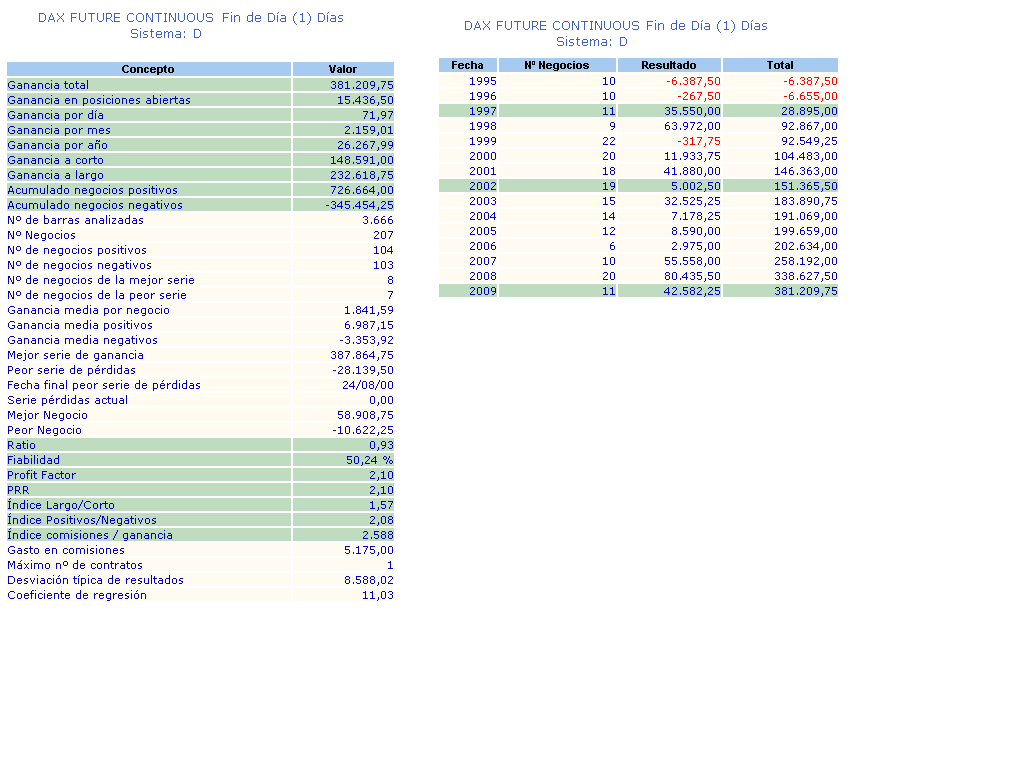The image size is (1024, 768).
Task: Click the red result -317,75 for 1999
Action: [x=699, y=141]
